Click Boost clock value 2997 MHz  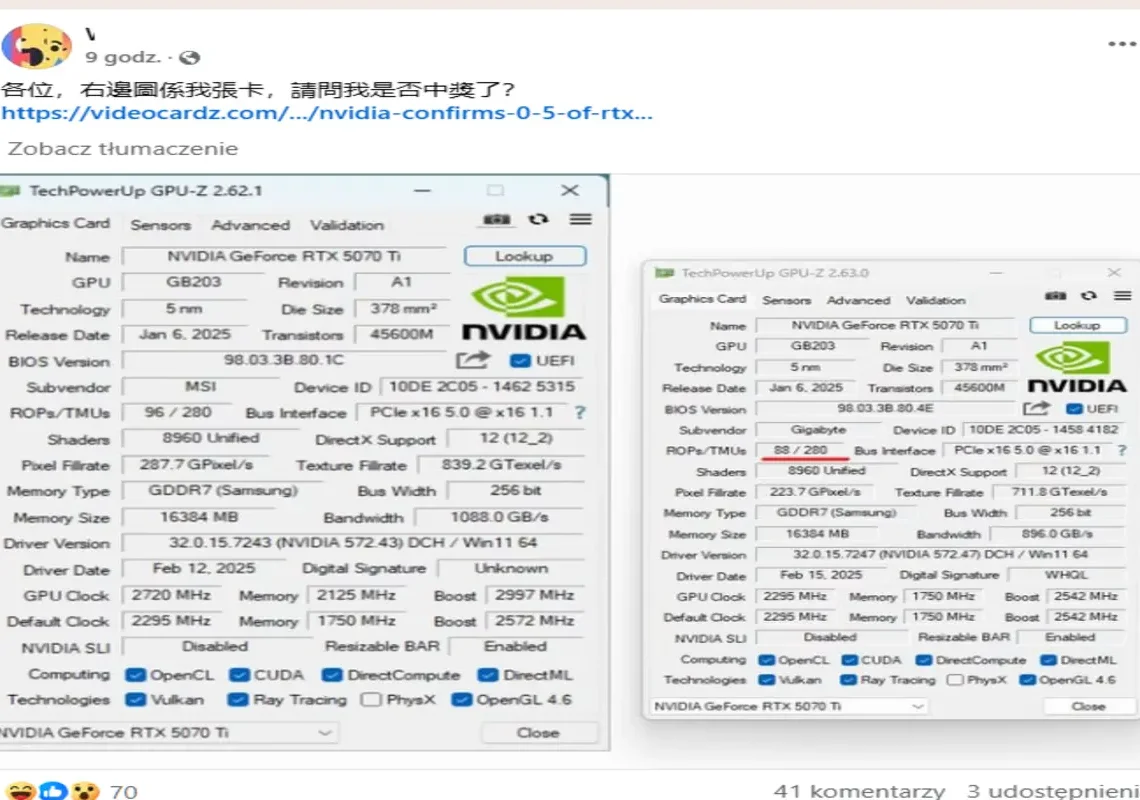click(x=535, y=595)
